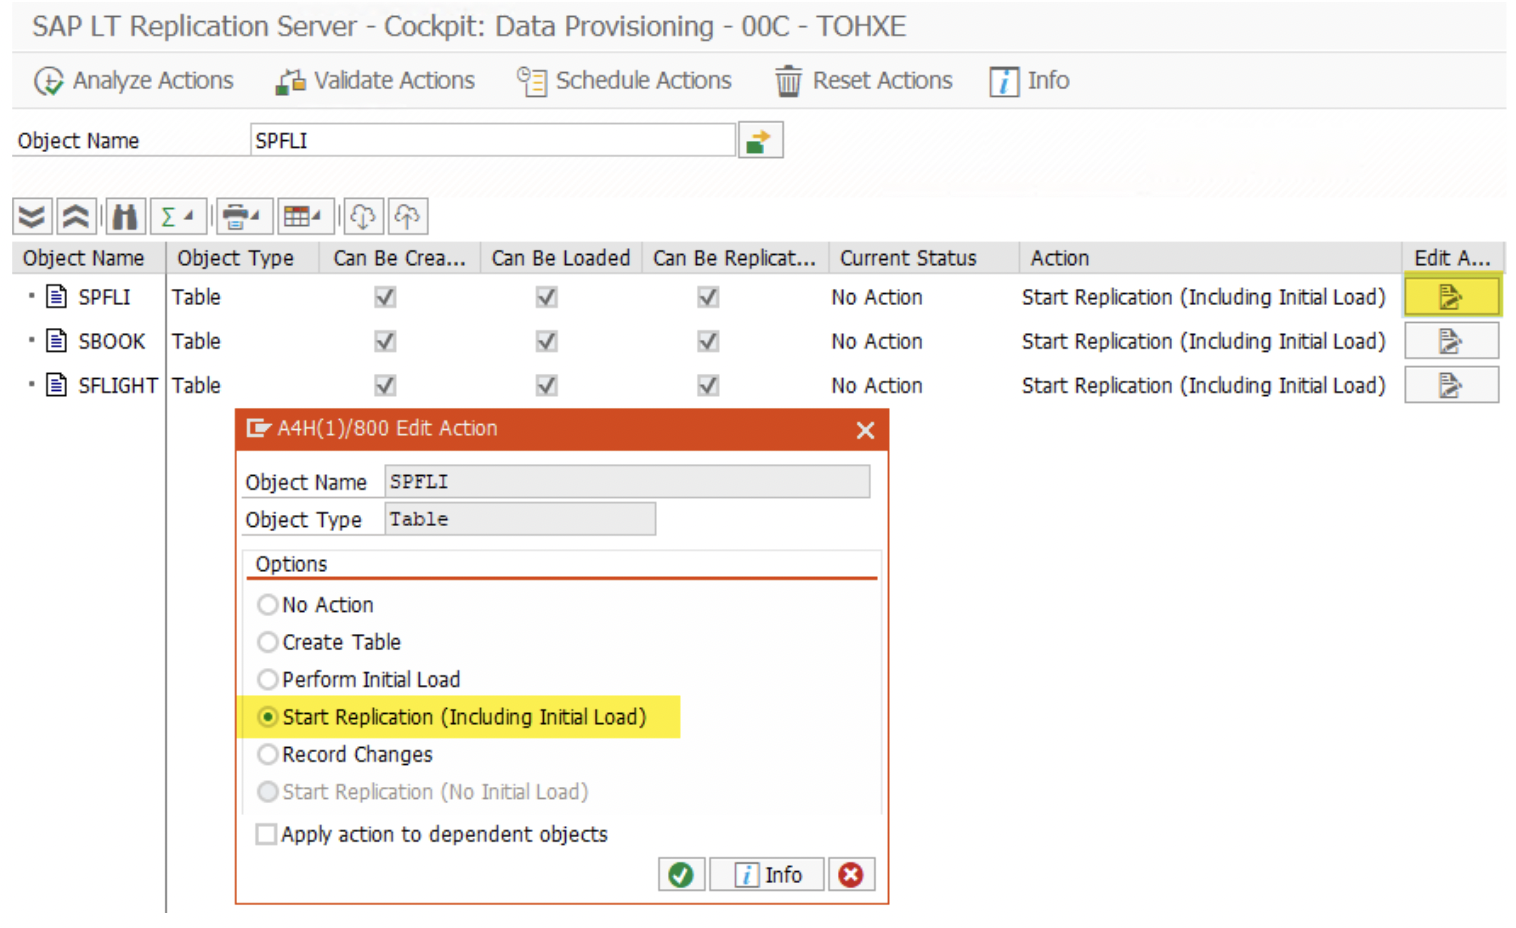Expand all rows with double down chevron
Viewport: 1516px width, 928px height.
[32, 216]
